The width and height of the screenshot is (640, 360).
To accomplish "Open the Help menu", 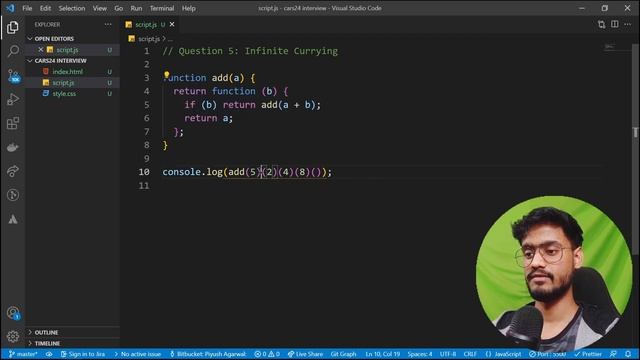I will (x=189, y=8).
